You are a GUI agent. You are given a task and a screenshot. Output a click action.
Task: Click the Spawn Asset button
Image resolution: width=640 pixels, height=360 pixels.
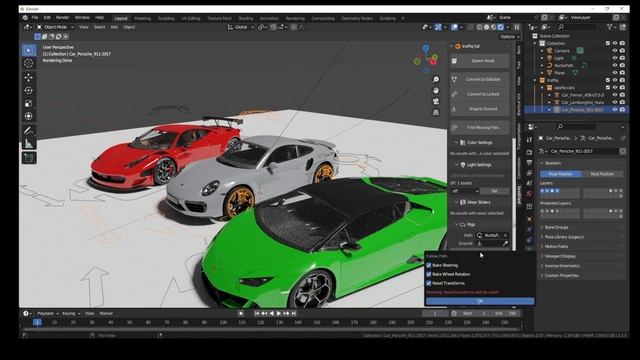tap(480, 61)
